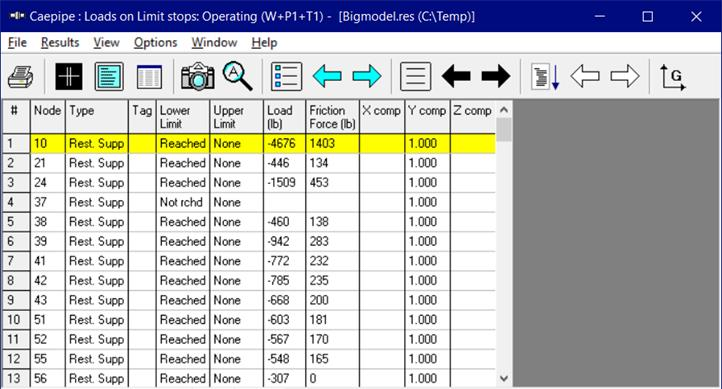
Task: Open the Results menu
Action: [60, 43]
